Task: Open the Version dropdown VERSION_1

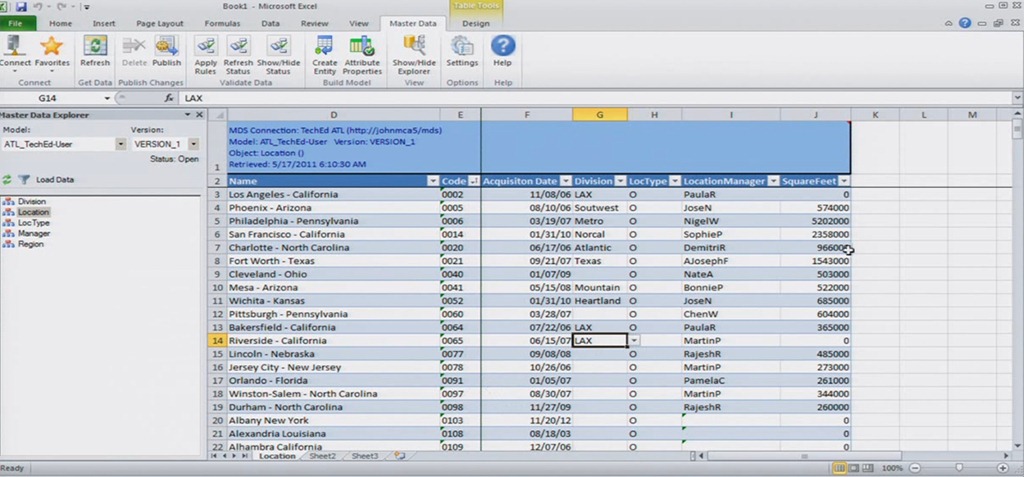Action: click(193, 144)
